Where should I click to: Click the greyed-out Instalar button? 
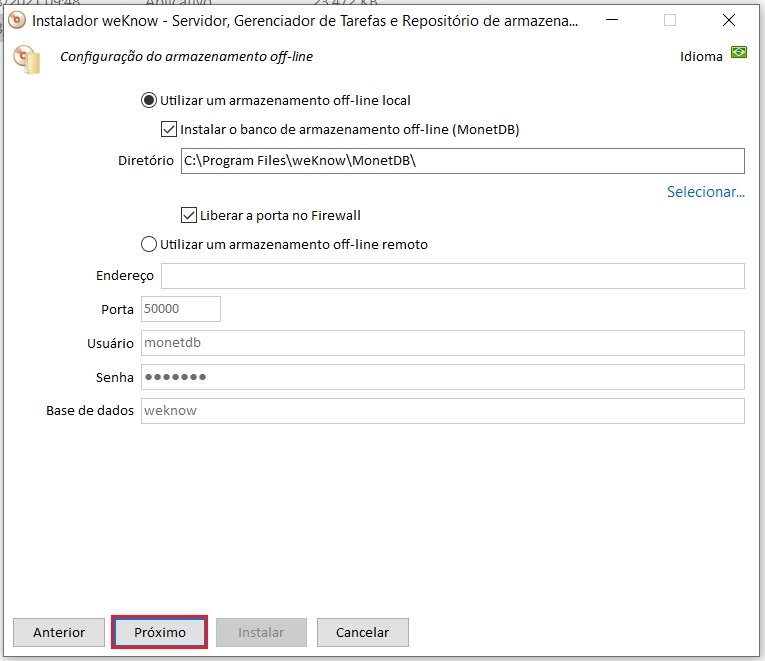261,632
